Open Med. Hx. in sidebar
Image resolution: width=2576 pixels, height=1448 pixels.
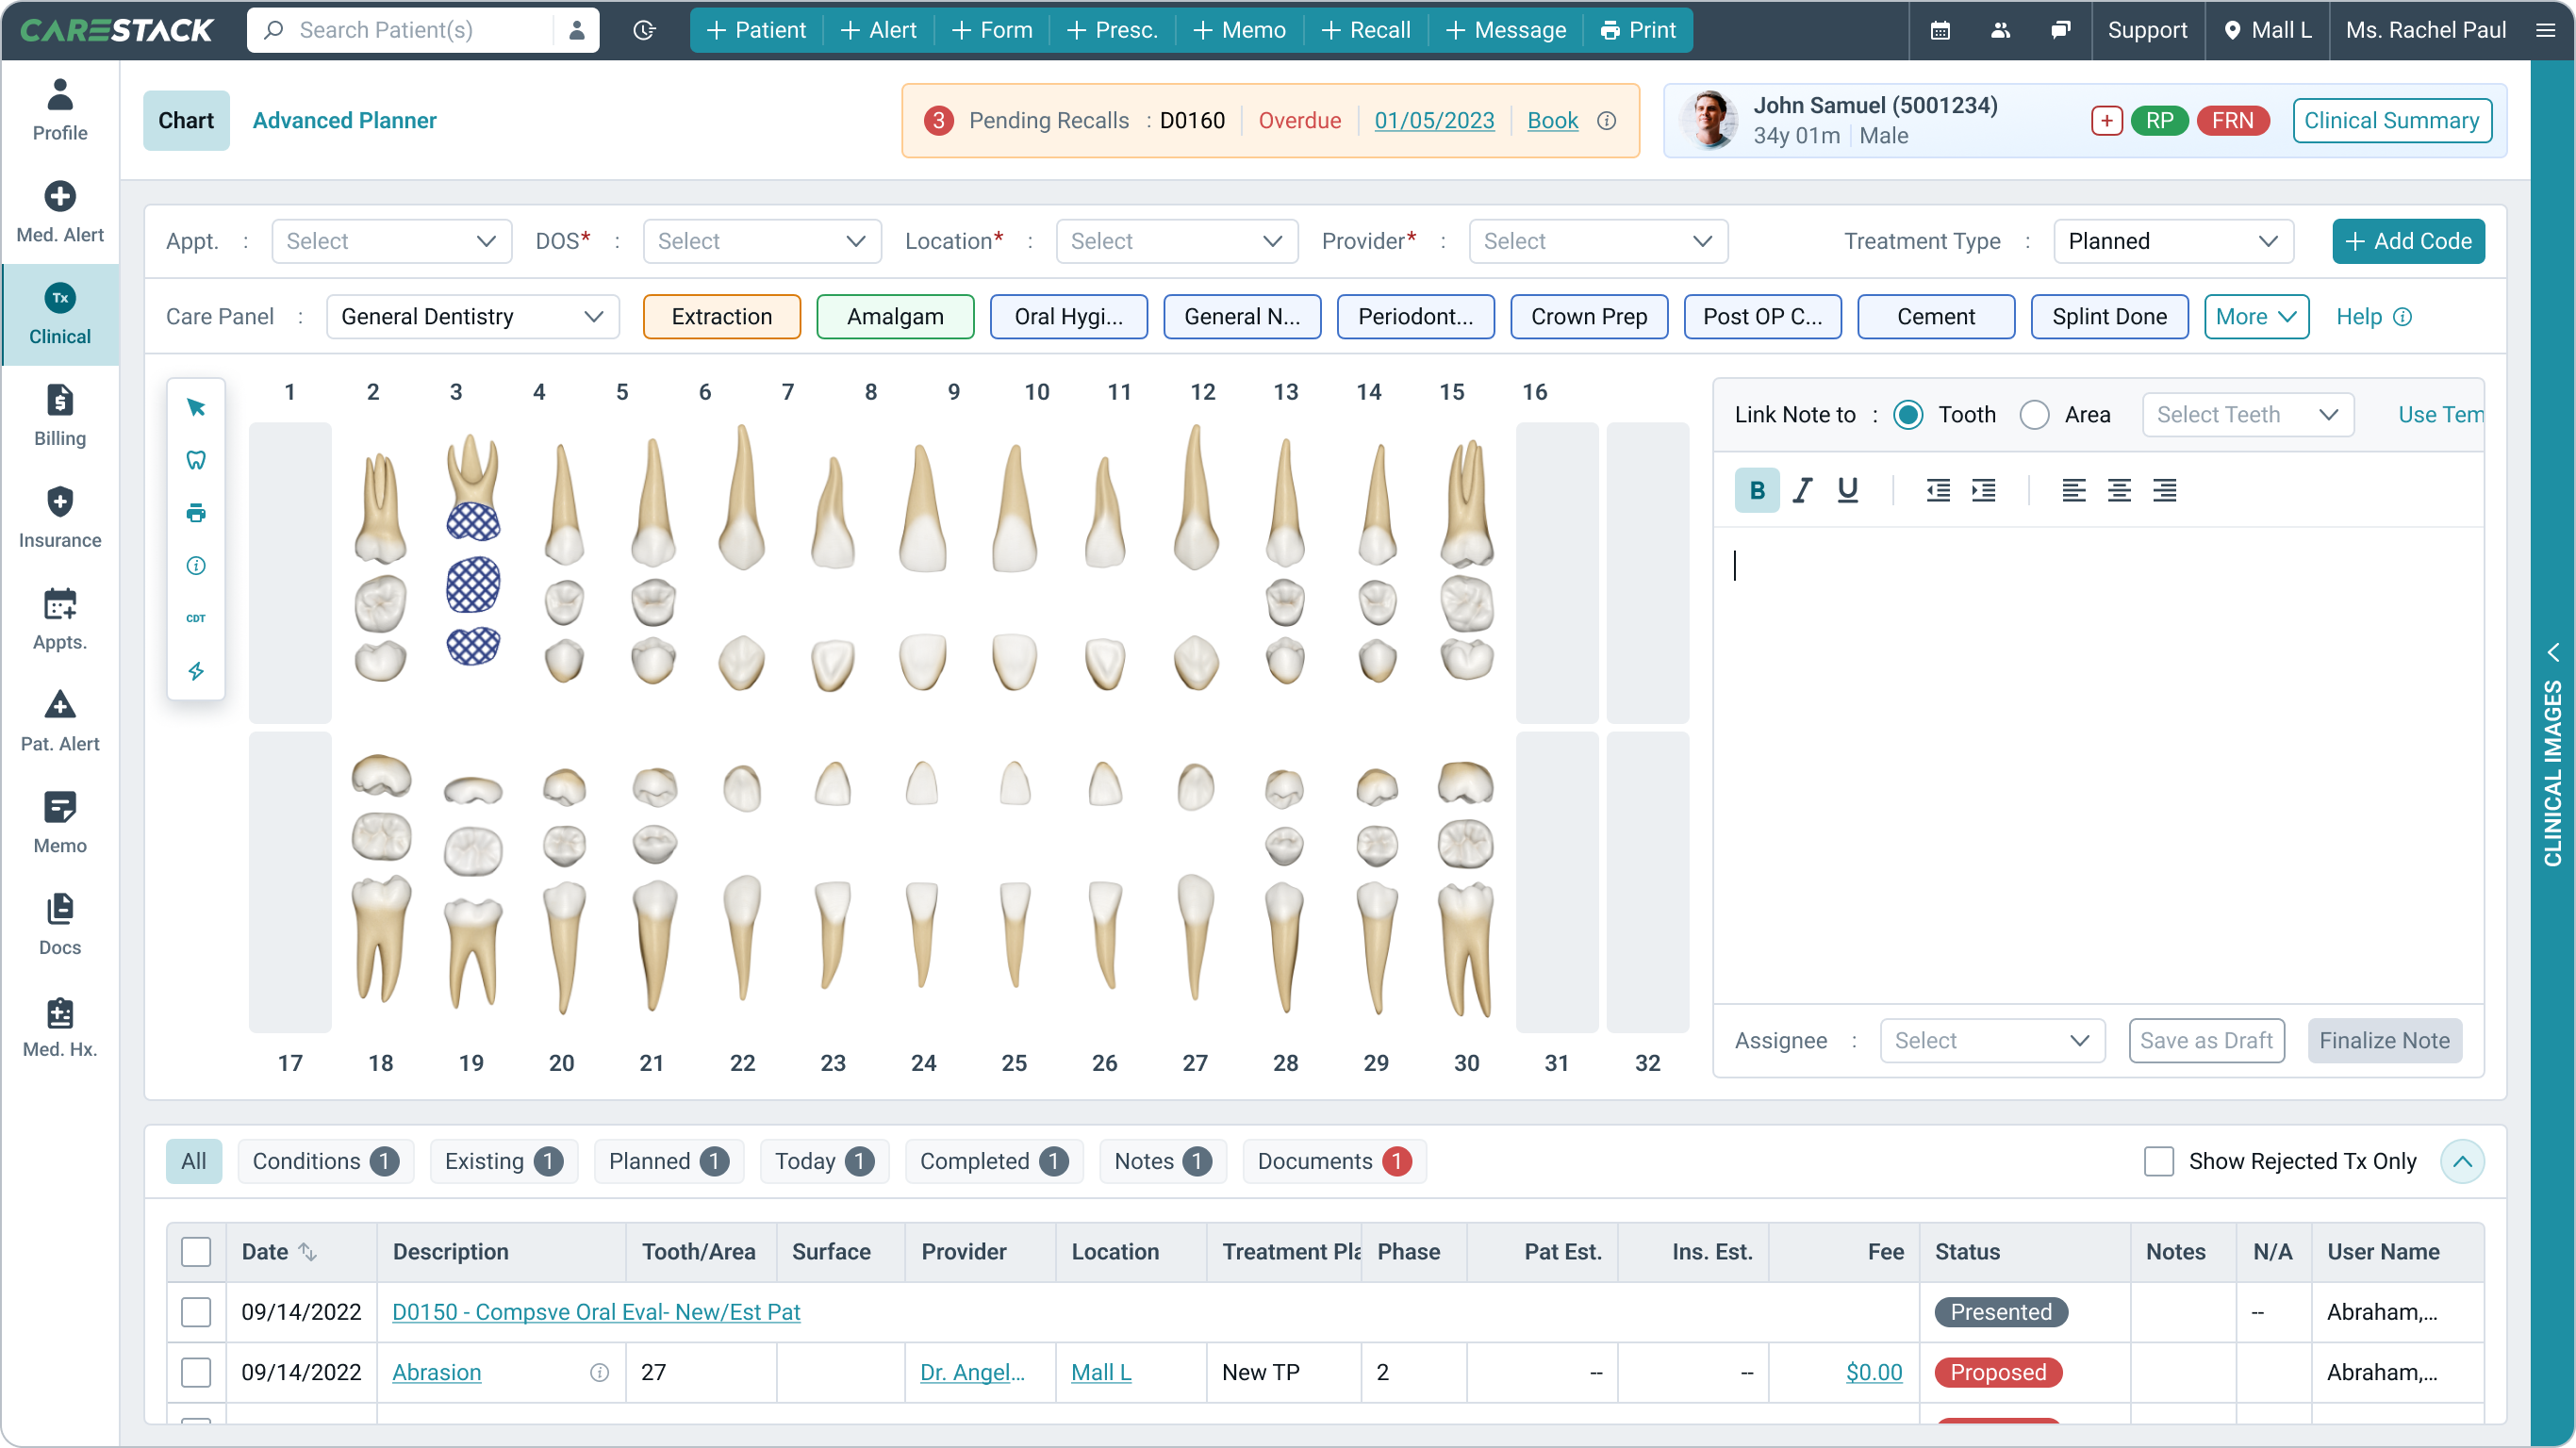coord(60,1027)
